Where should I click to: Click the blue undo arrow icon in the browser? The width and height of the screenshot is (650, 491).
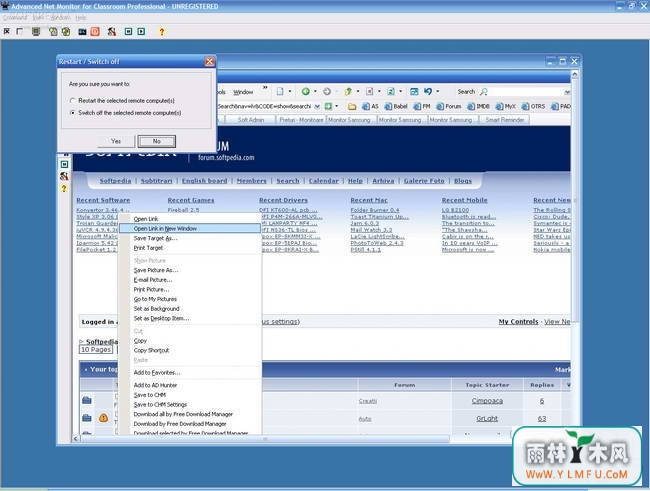428,91
